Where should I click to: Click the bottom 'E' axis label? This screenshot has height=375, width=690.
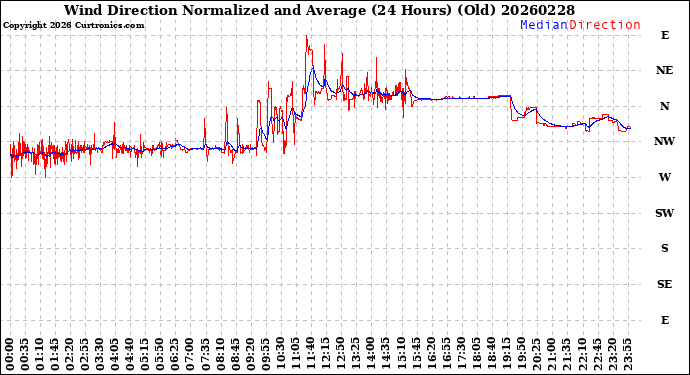click(665, 320)
